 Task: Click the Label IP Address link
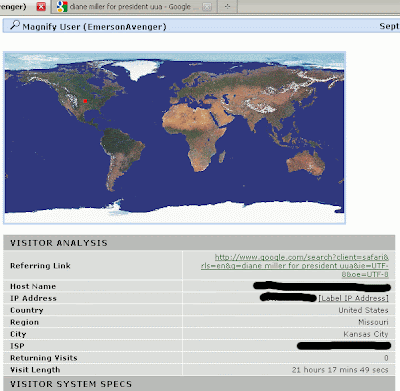coord(354,298)
